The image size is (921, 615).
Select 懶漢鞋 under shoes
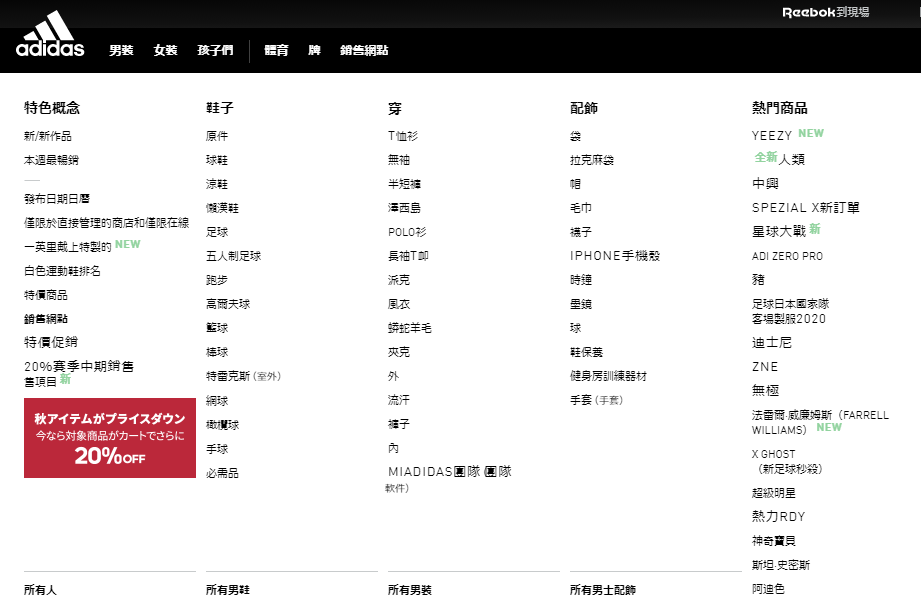coord(222,208)
